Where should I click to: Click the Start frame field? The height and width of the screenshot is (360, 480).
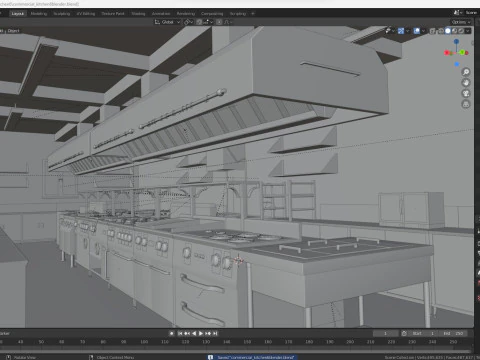point(424,333)
